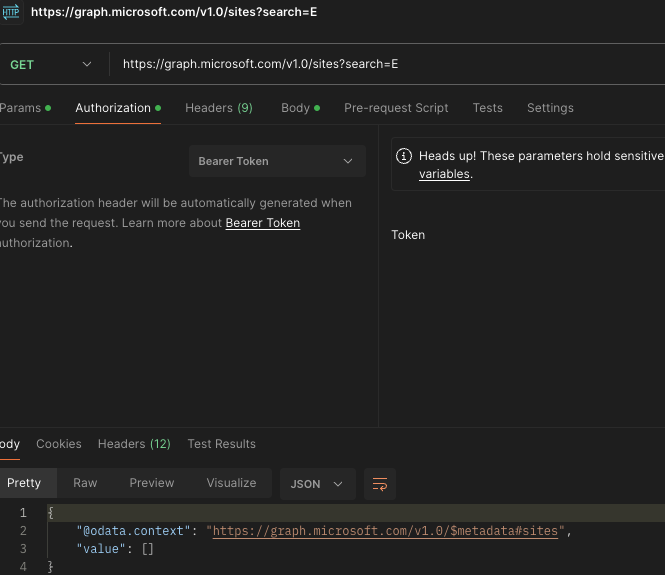This screenshot has width=665, height=575.
Task: Click the Token field label
Action: (x=408, y=235)
